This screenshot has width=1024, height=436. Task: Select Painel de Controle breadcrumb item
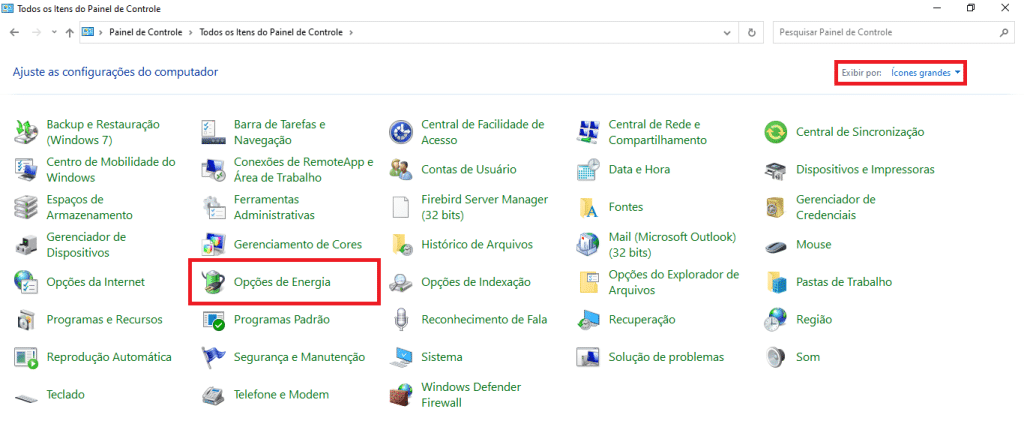[x=145, y=33]
